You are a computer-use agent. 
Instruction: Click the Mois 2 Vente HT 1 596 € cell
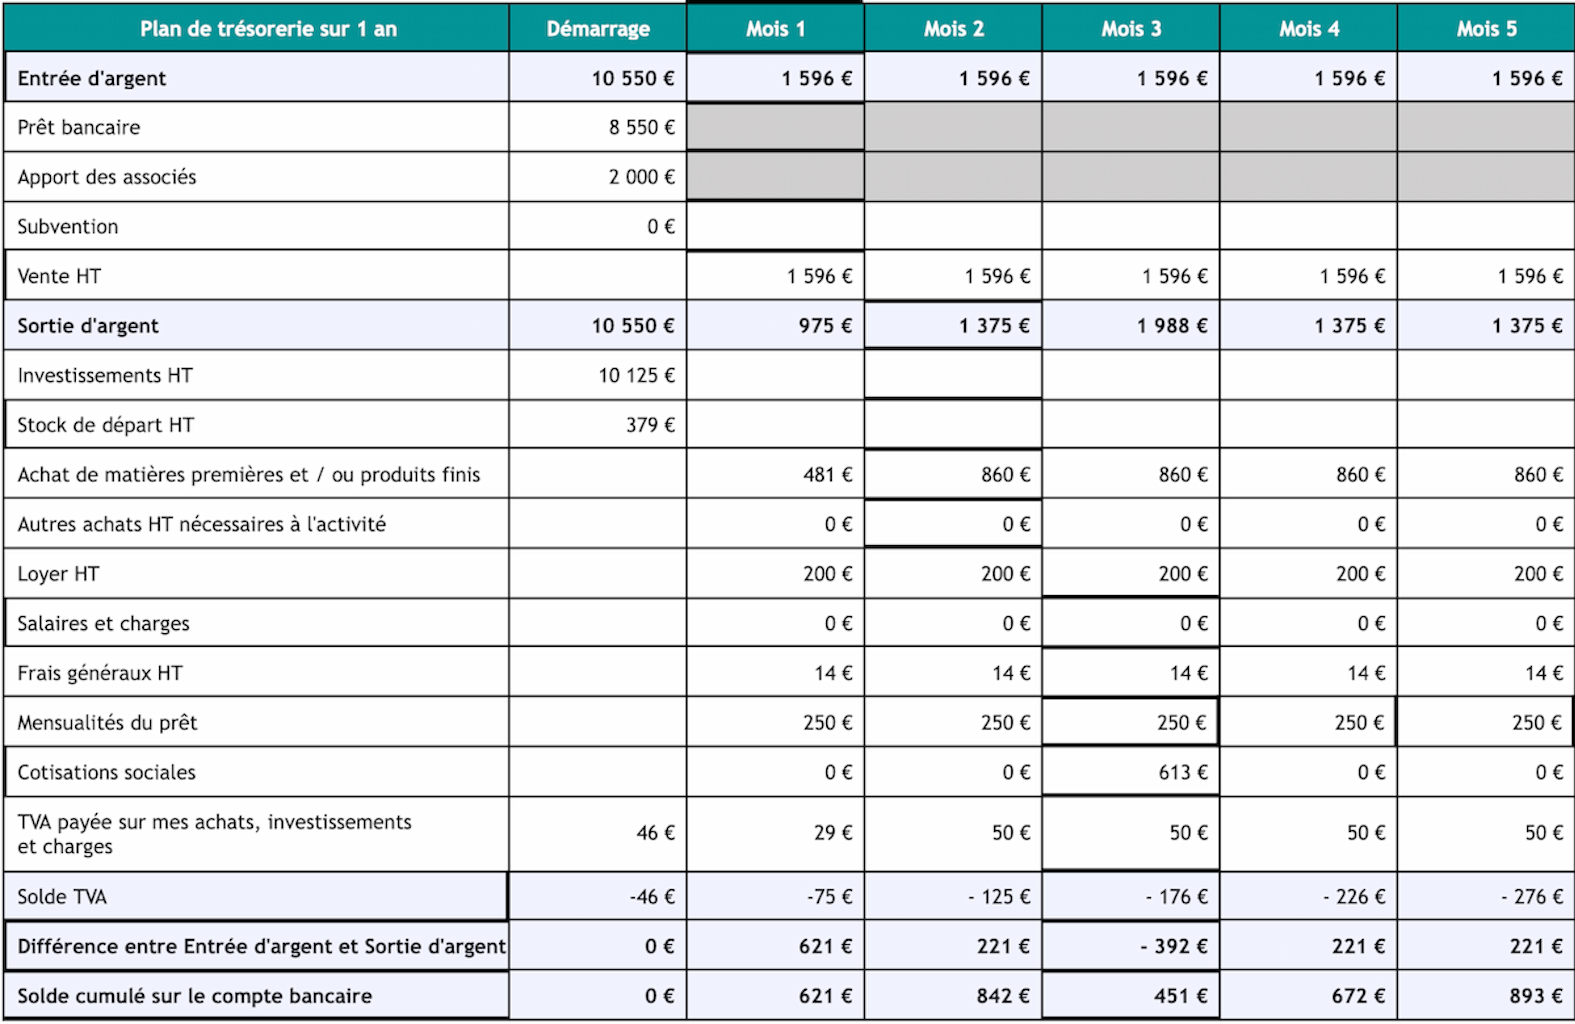[953, 276]
